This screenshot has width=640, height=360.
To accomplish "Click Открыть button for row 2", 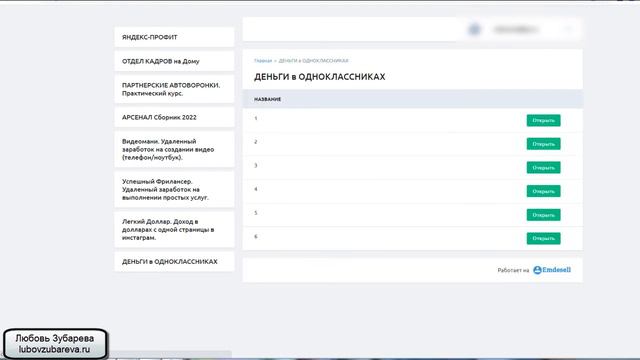I will [543, 144].
